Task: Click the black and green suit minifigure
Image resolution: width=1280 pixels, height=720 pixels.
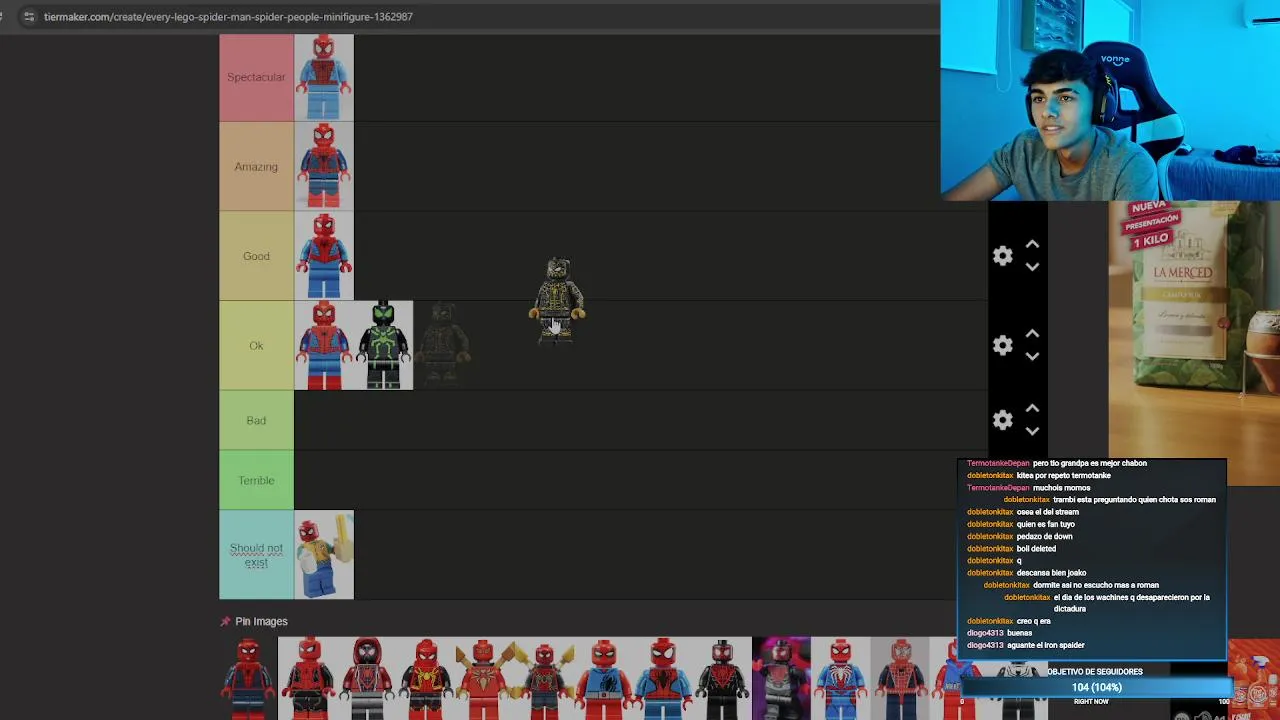Action: pyautogui.click(x=383, y=346)
